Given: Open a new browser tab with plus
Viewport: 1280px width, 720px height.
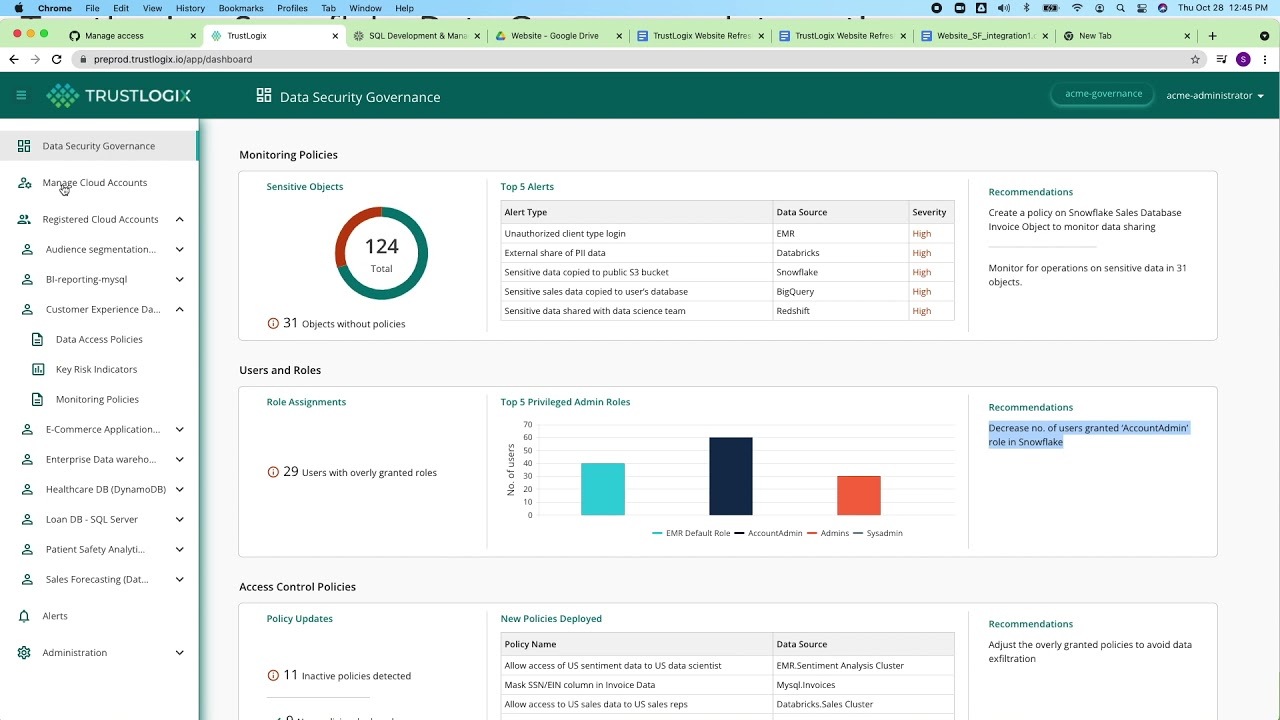Looking at the screenshot, I should (1212, 36).
